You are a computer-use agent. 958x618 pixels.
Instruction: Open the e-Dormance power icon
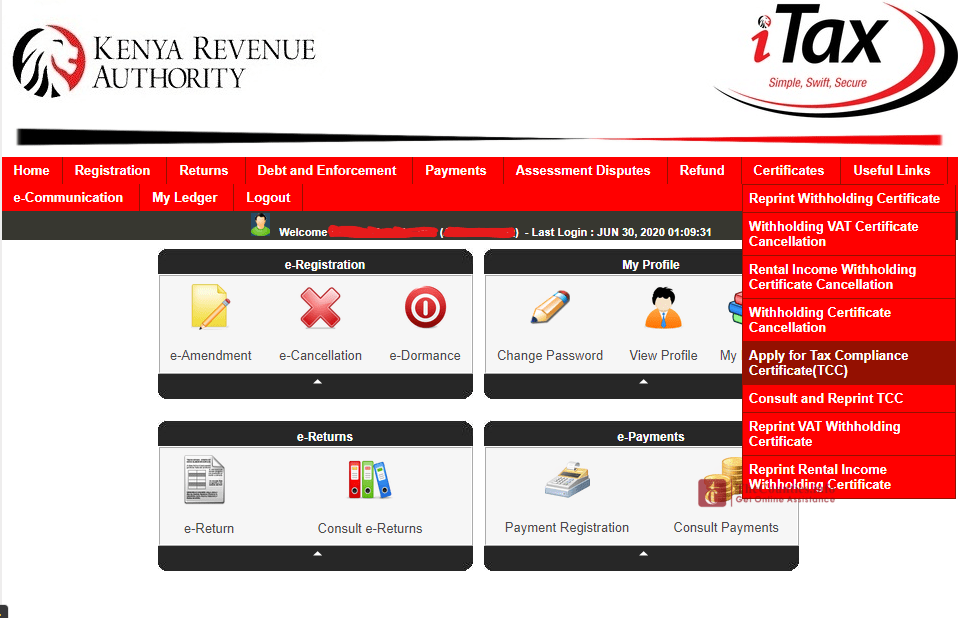tap(425, 308)
